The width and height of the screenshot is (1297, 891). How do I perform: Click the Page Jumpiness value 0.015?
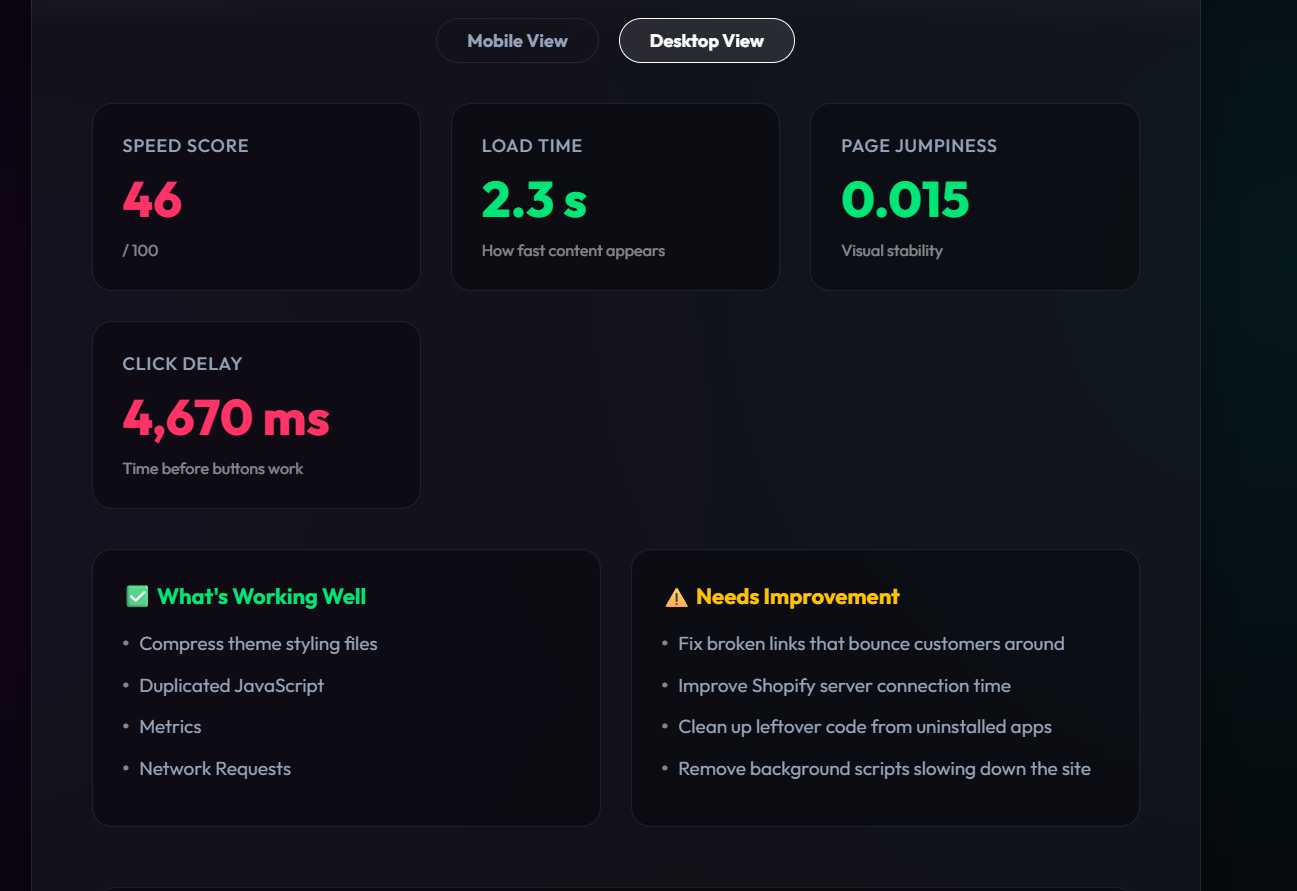pos(905,199)
